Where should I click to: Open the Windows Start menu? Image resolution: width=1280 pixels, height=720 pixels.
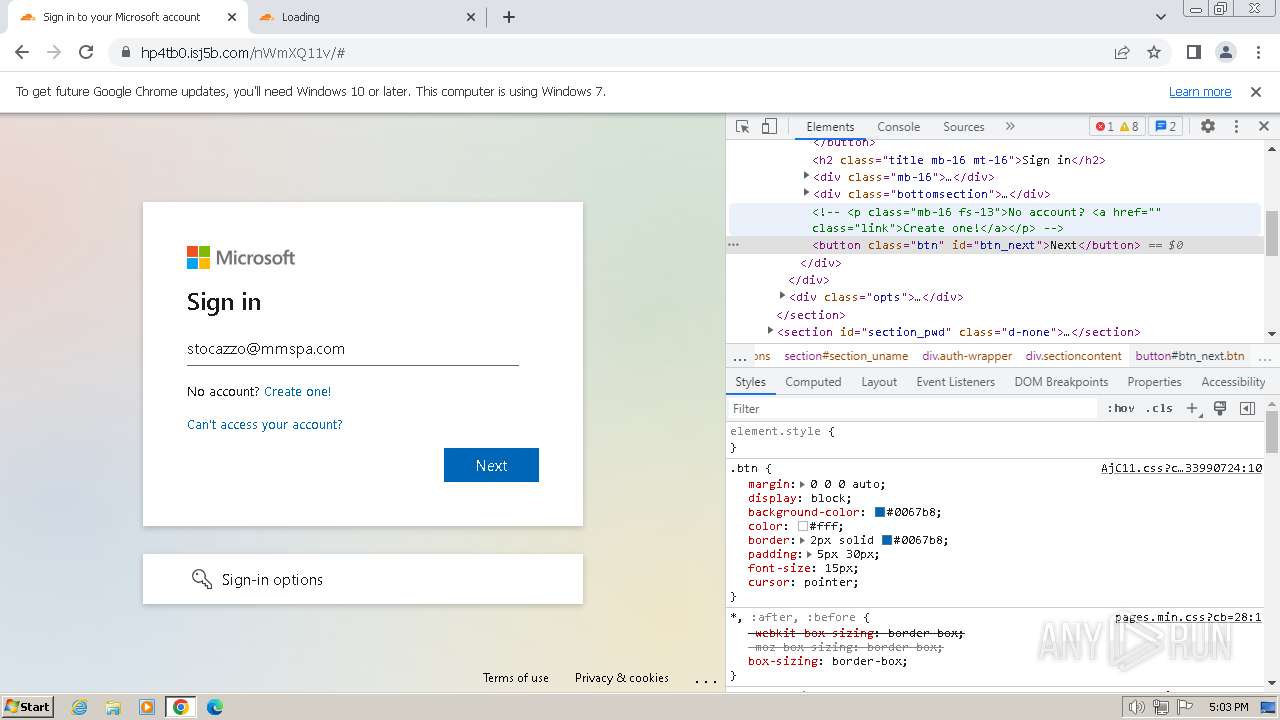point(28,706)
